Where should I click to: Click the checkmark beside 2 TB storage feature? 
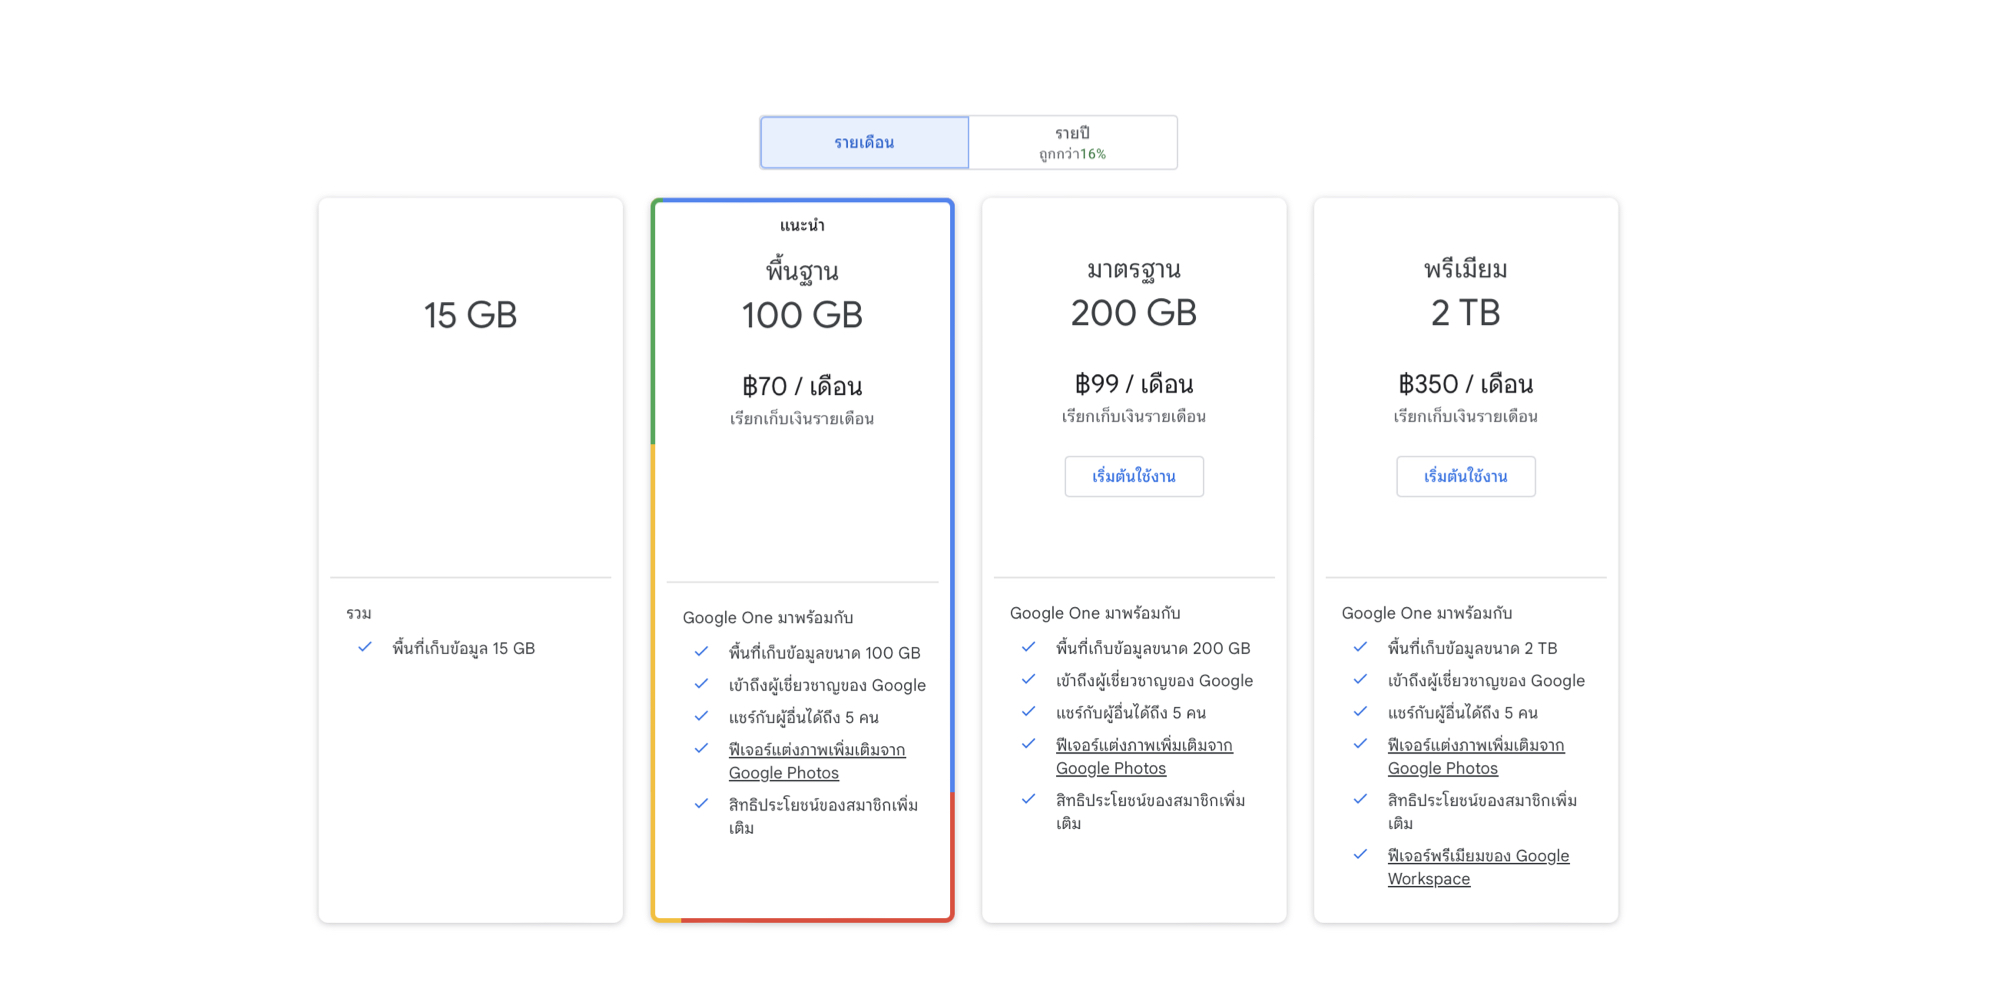pos(1360,647)
